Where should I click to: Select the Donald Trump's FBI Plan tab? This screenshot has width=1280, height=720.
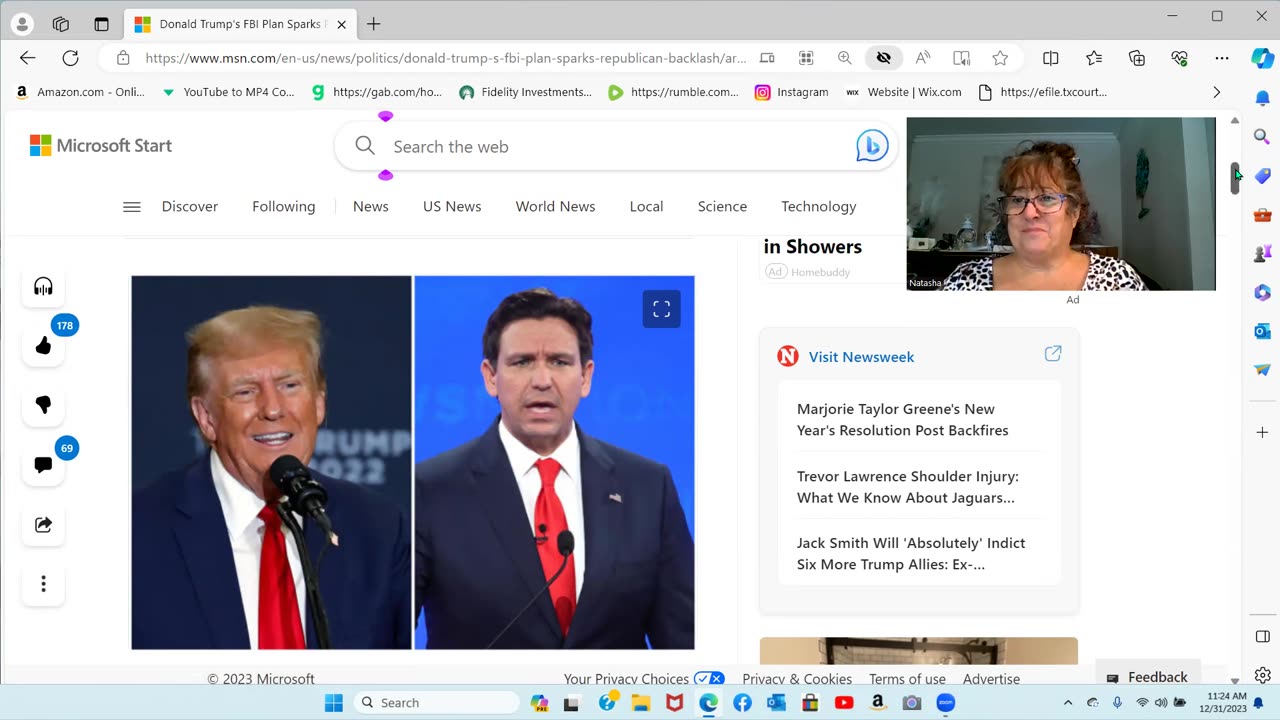point(240,24)
